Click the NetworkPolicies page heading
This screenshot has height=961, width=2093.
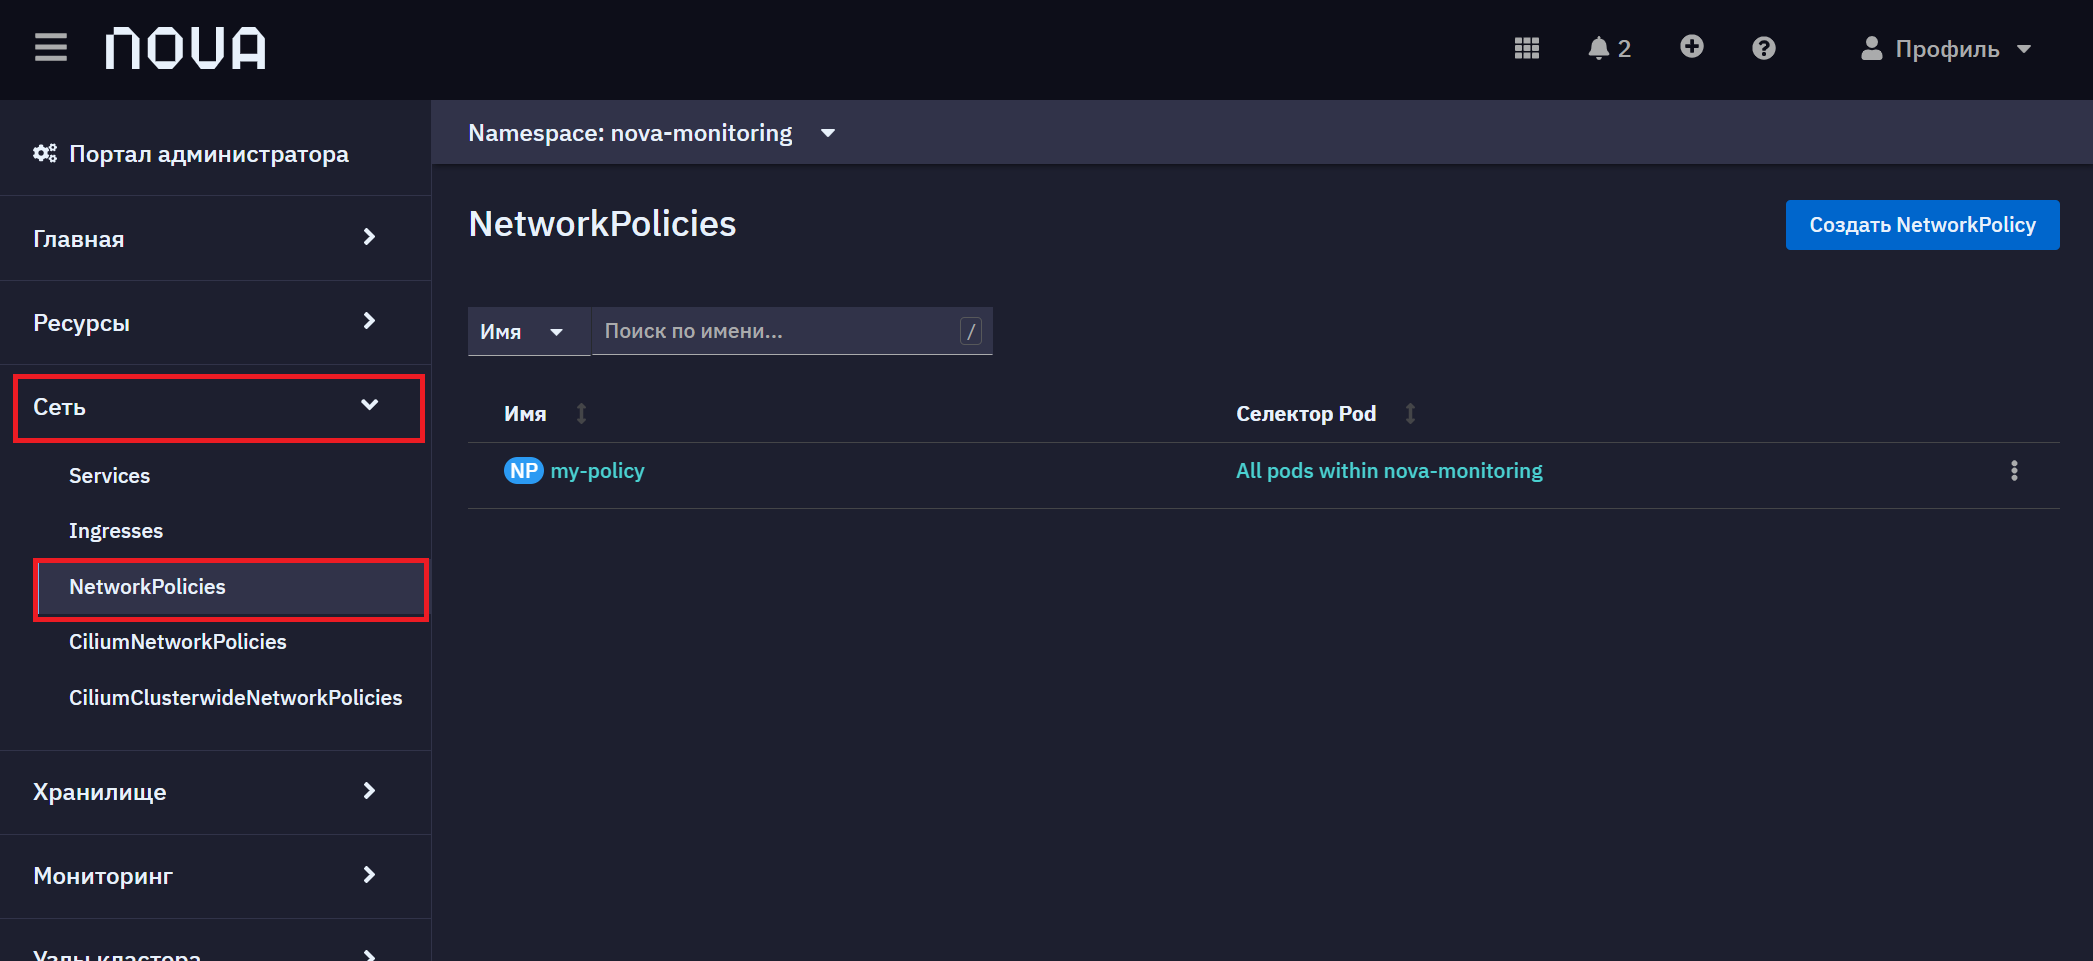[602, 224]
